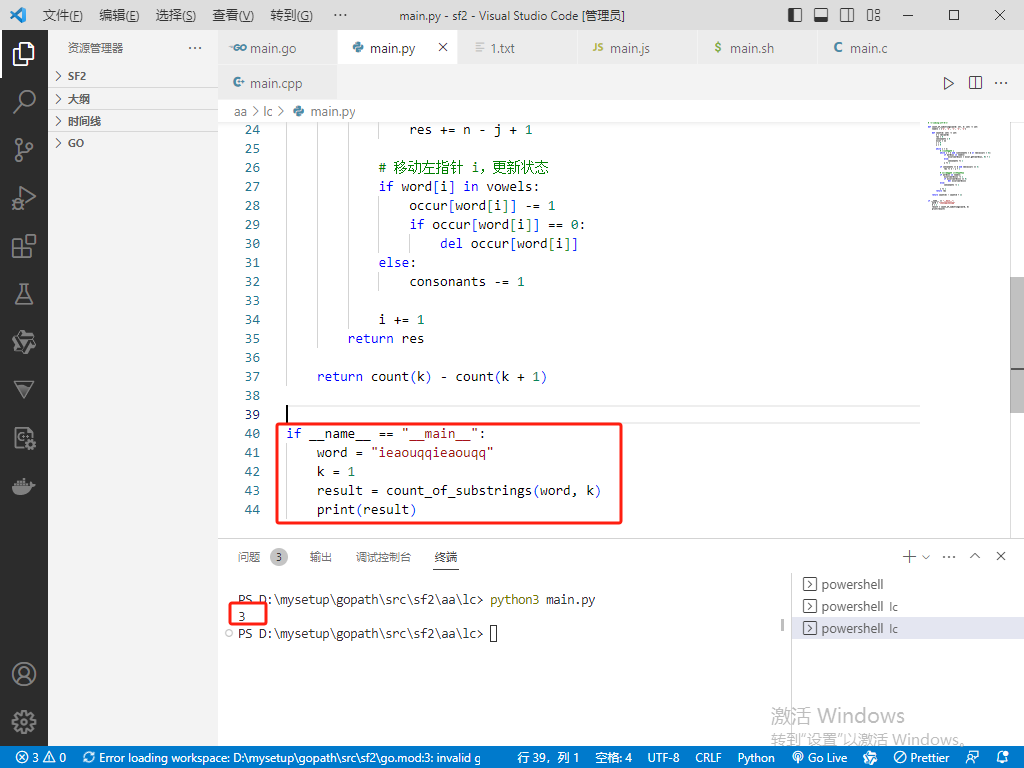
Task: Open Explorer panel more actions ellipsis
Action: tap(195, 48)
